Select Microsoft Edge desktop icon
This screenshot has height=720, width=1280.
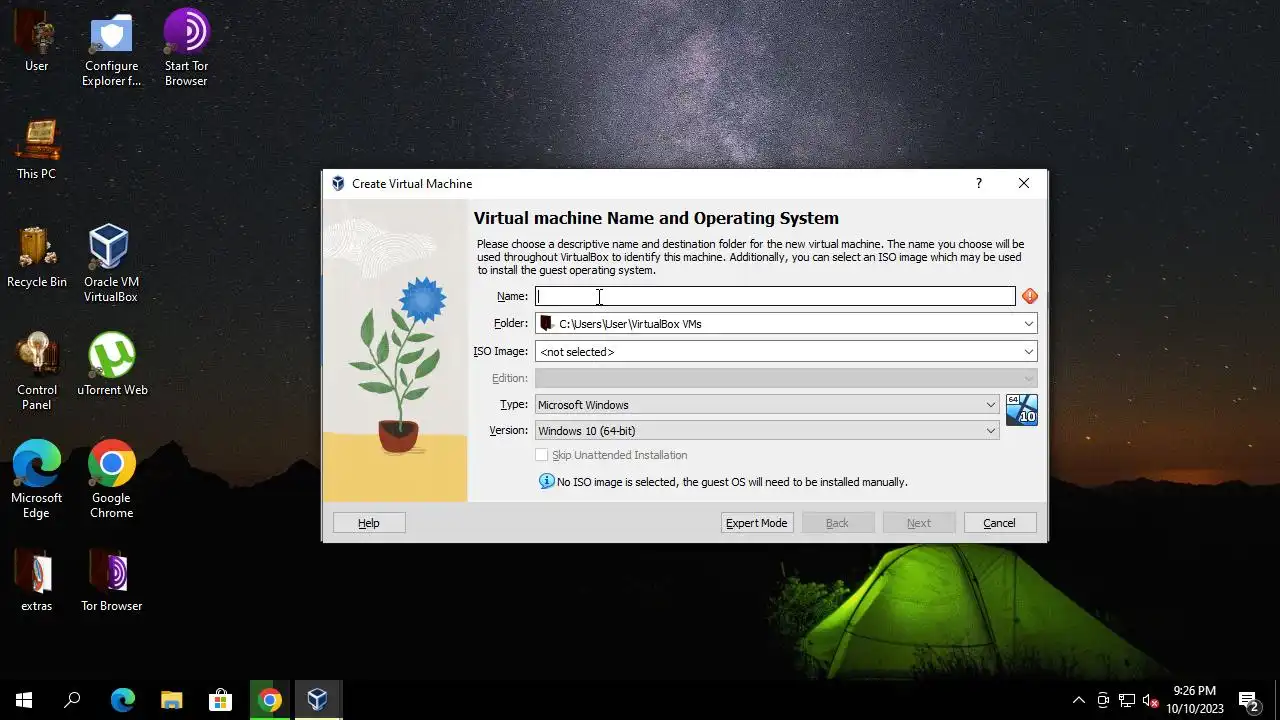coord(36,480)
